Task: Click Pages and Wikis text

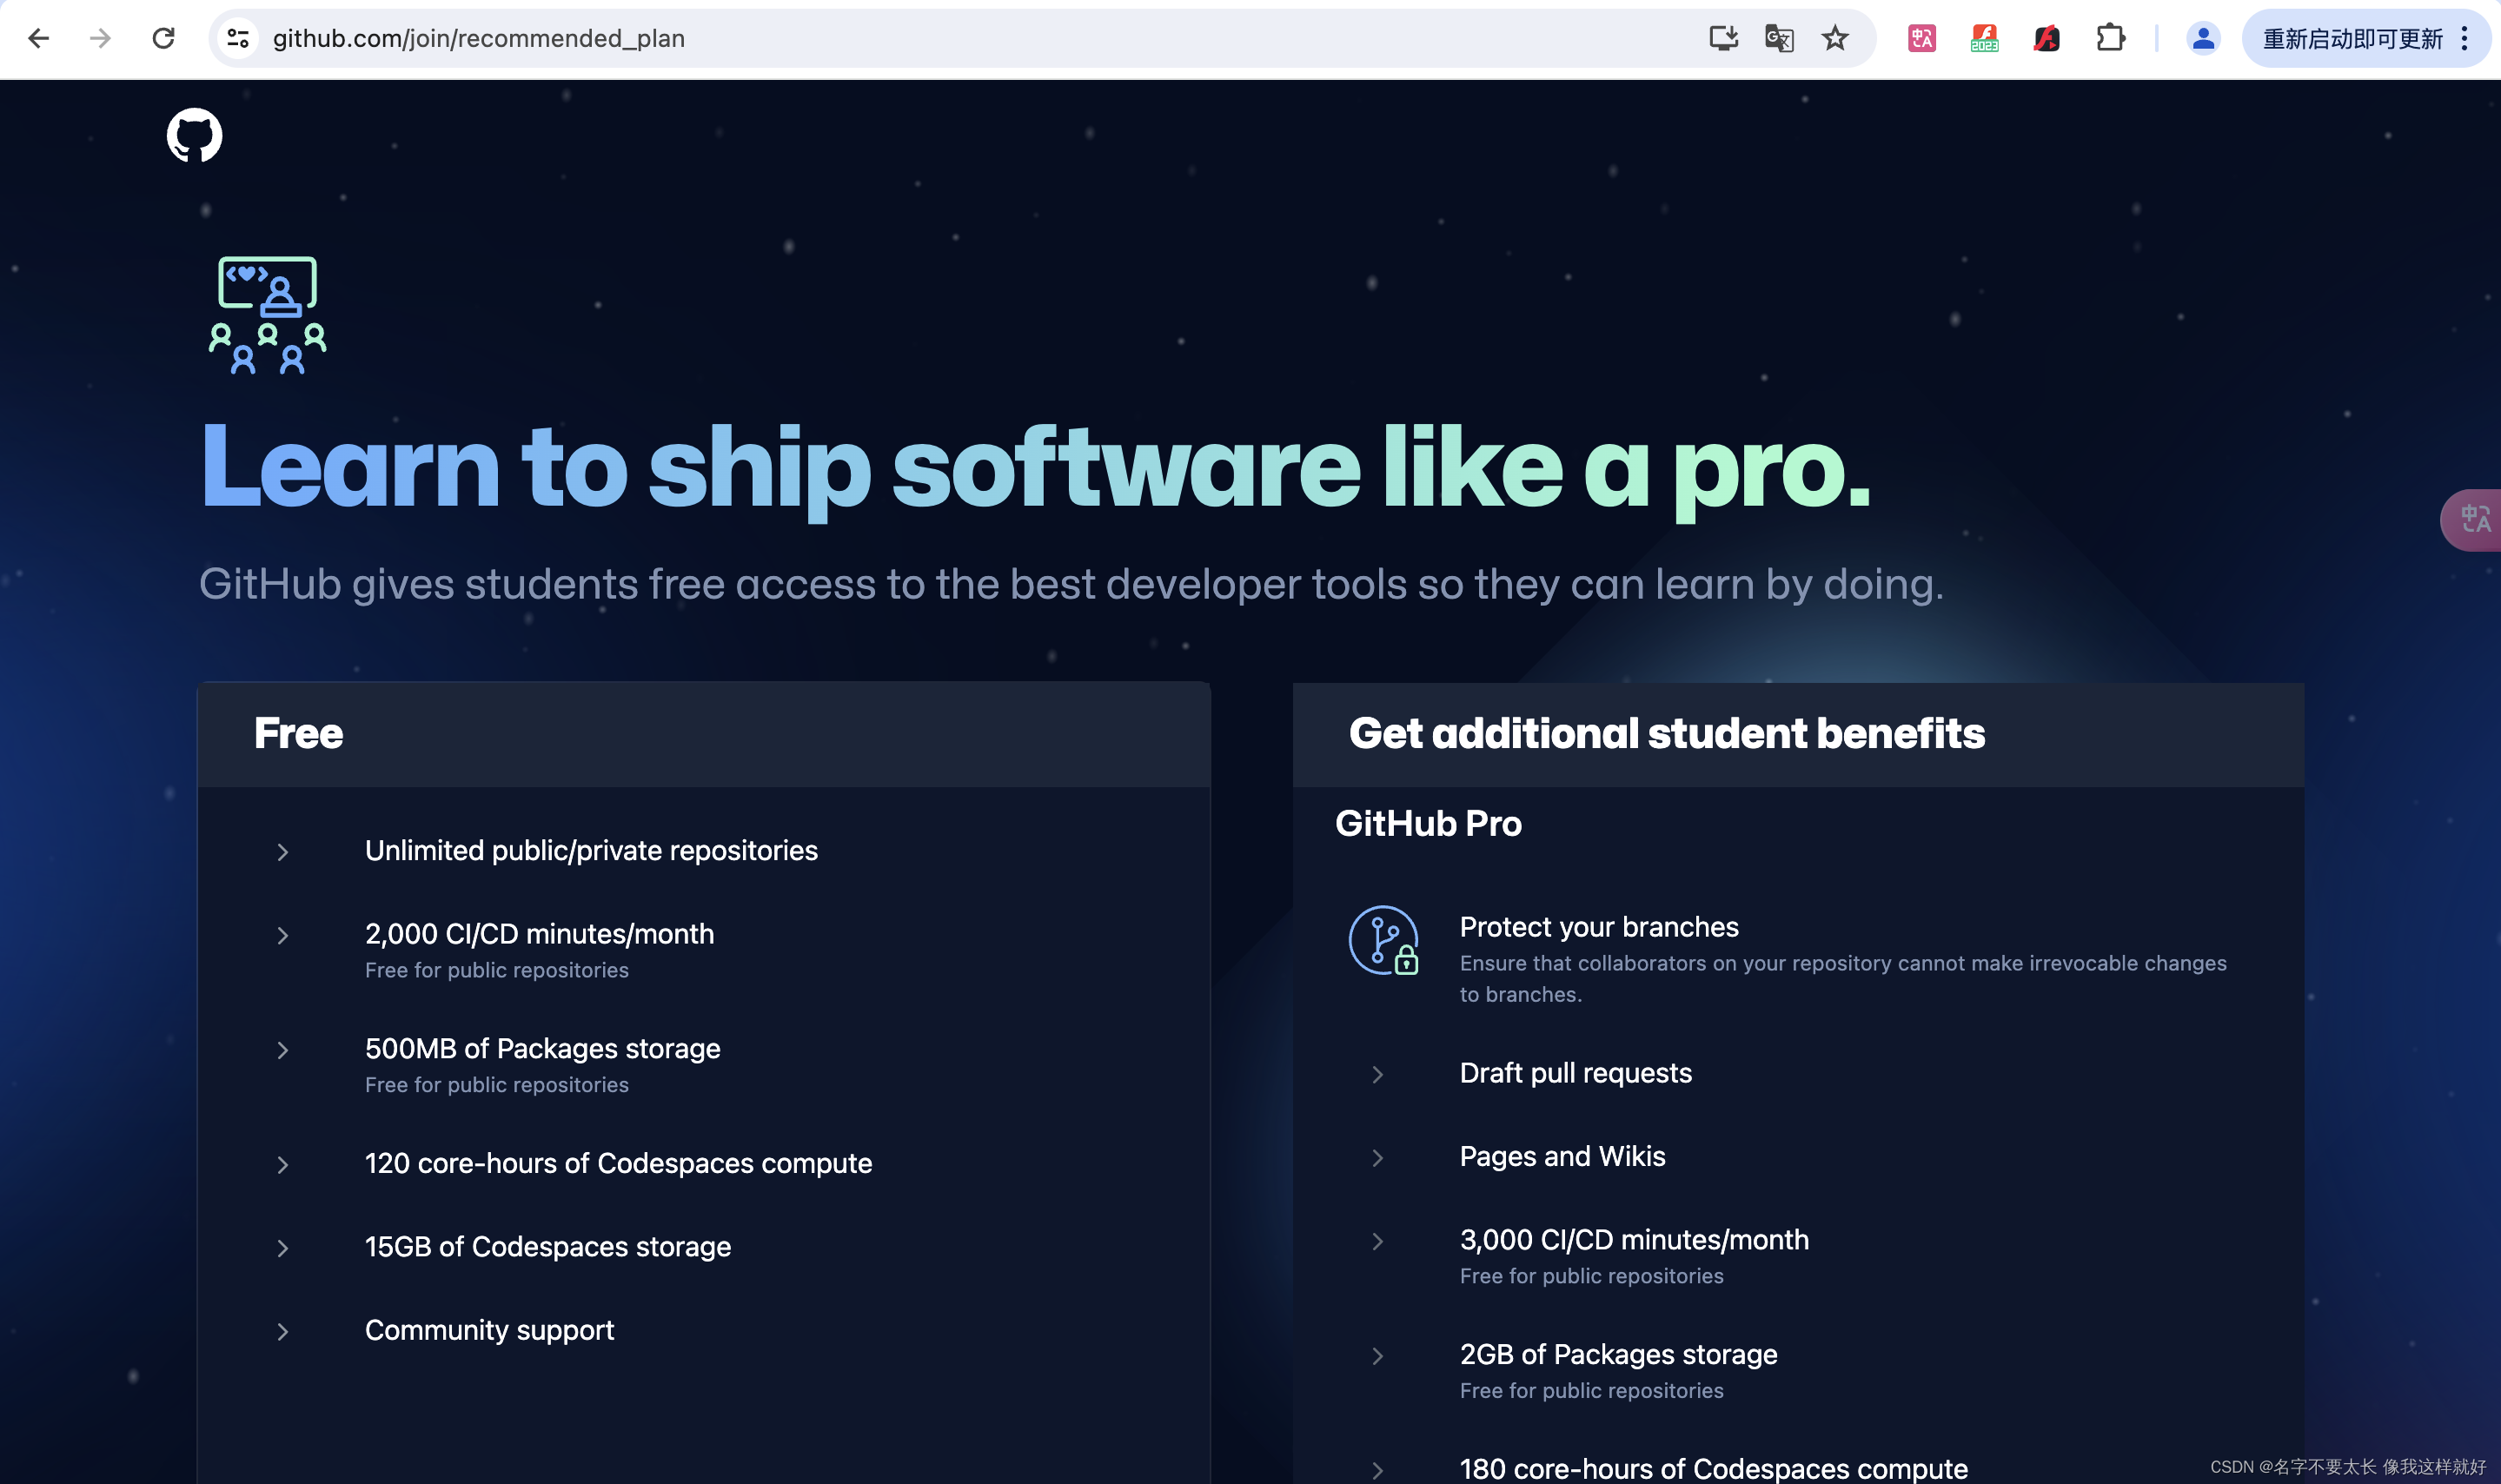Action: pyautogui.click(x=1563, y=1156)
